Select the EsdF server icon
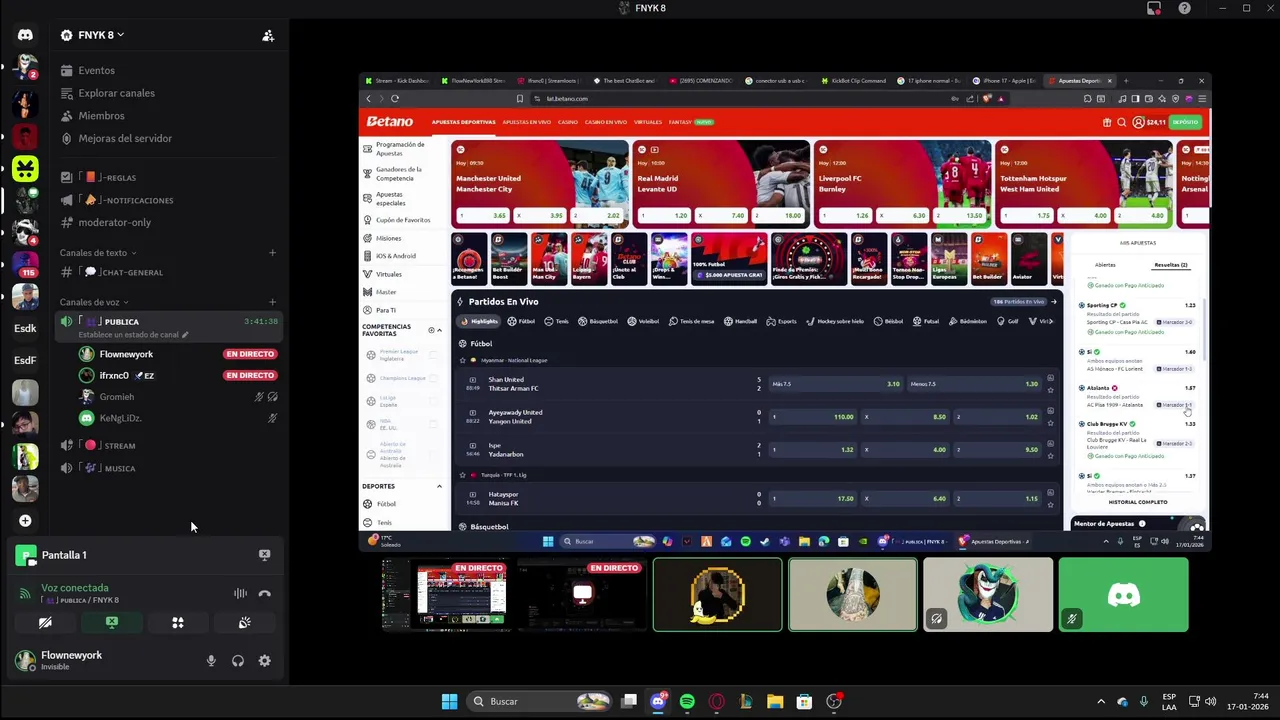 point(25,360)
